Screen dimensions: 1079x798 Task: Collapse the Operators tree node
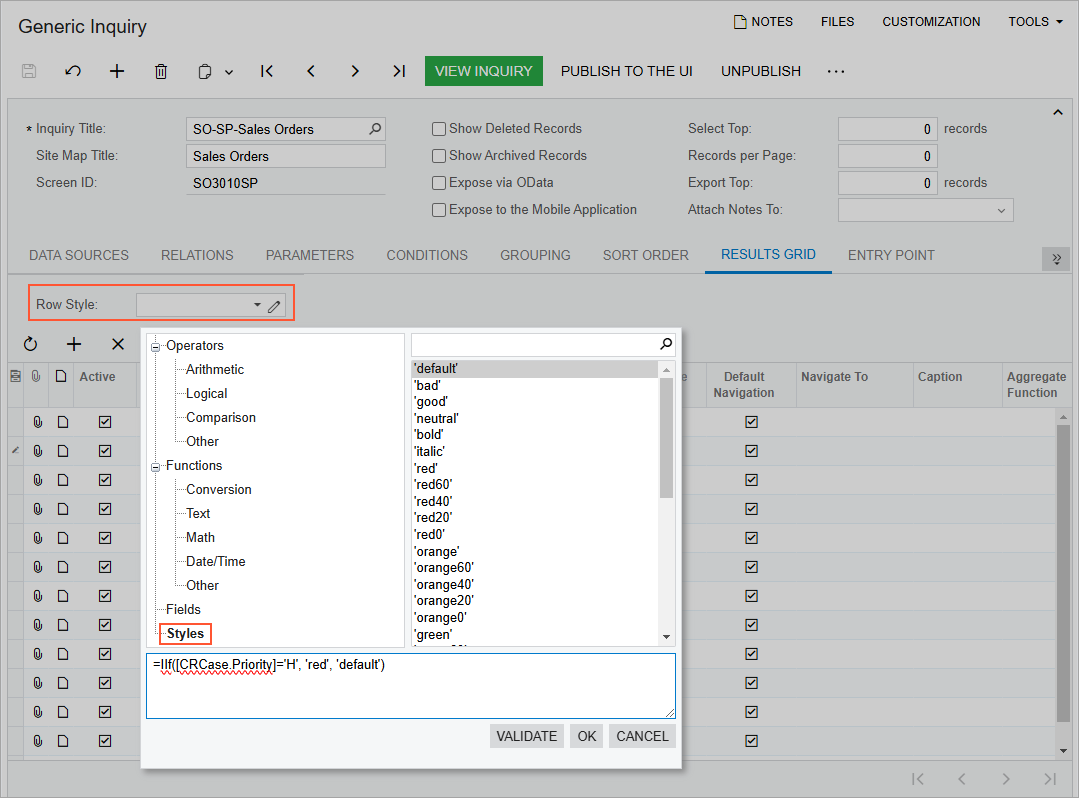[156, 347]
